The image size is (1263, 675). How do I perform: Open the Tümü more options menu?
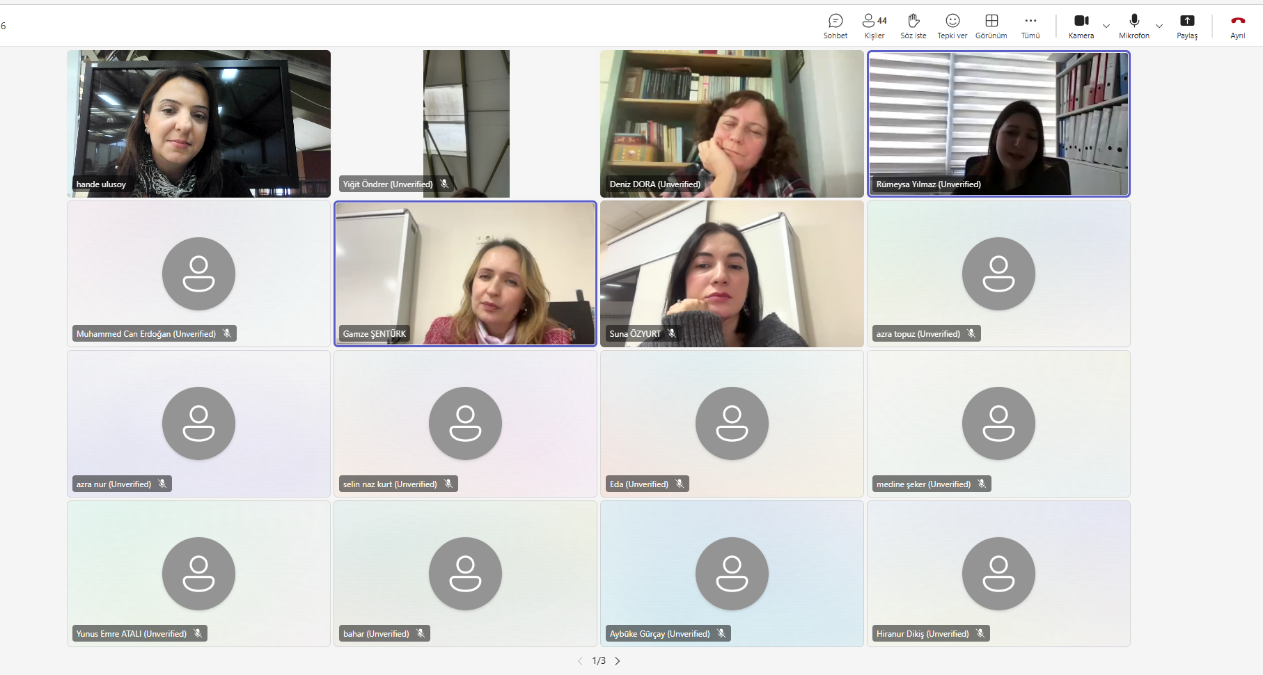1030,25
